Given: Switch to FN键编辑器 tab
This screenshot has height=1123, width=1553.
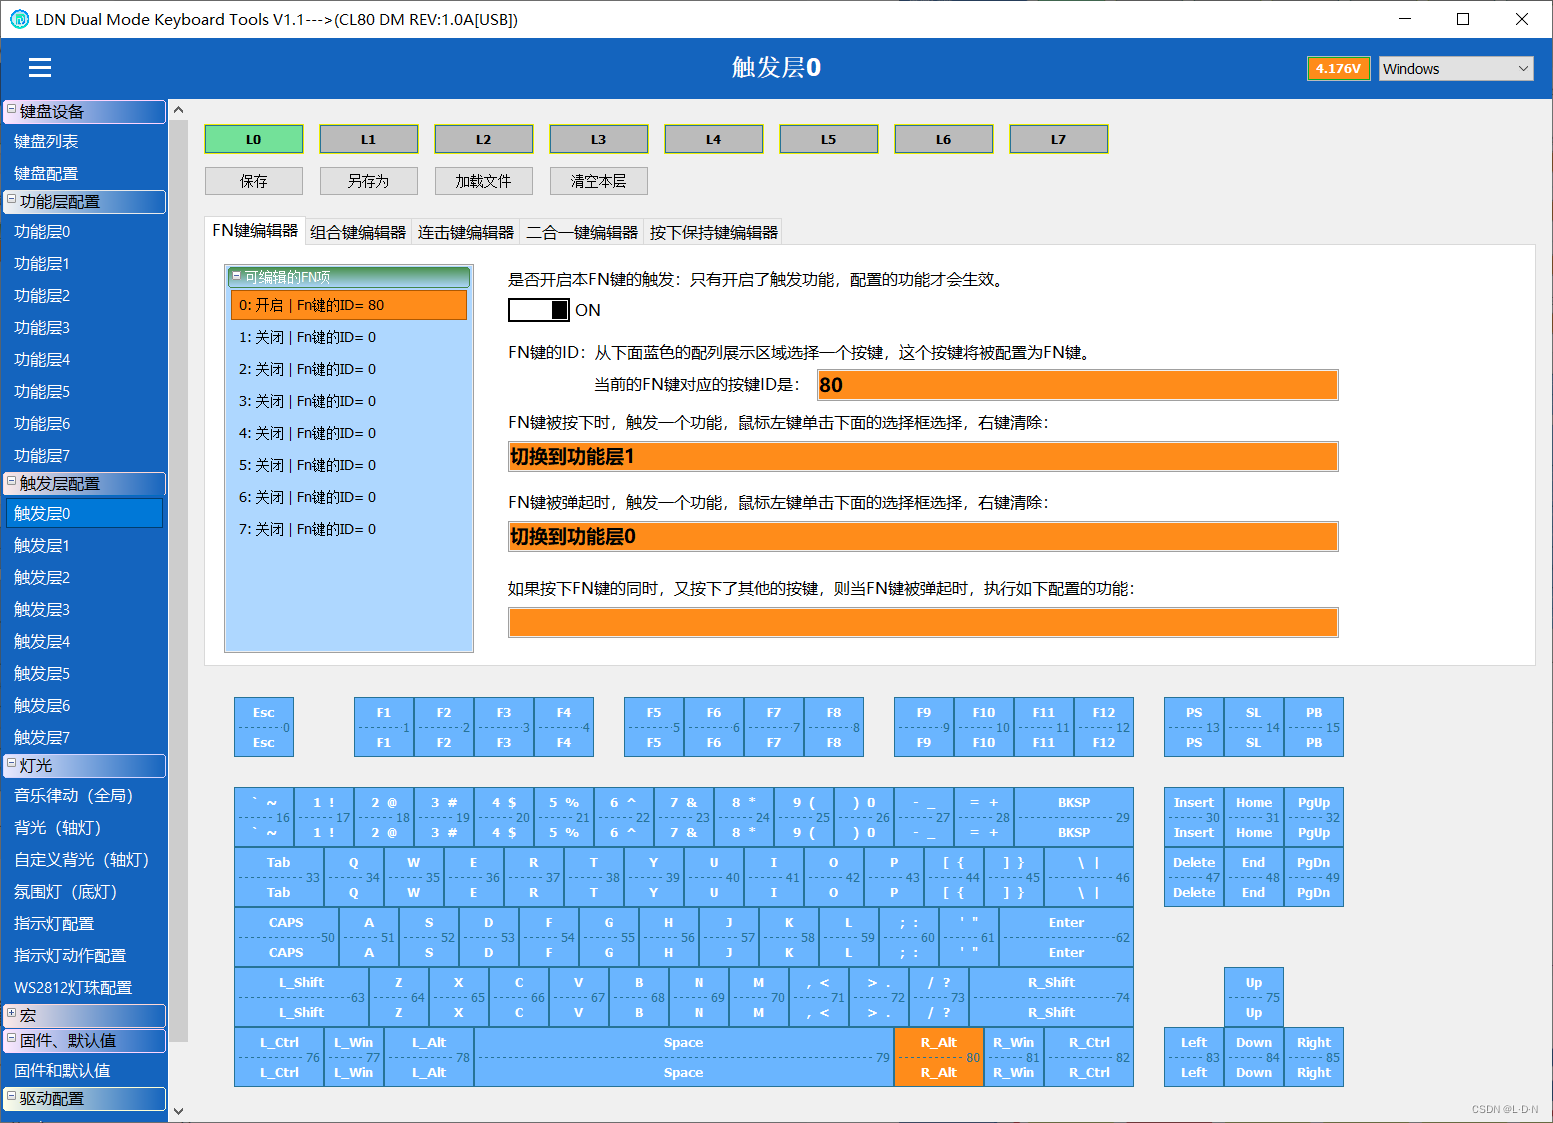Looking at the screenshot, I should coord(255,231).
